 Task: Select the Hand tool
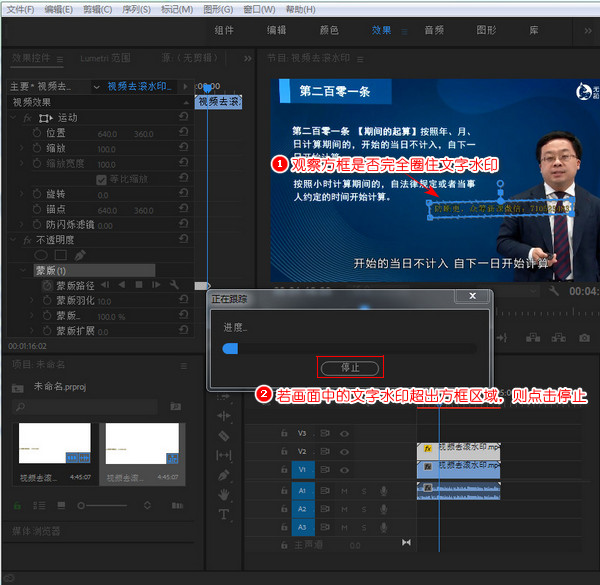click(x=224, y=495)
